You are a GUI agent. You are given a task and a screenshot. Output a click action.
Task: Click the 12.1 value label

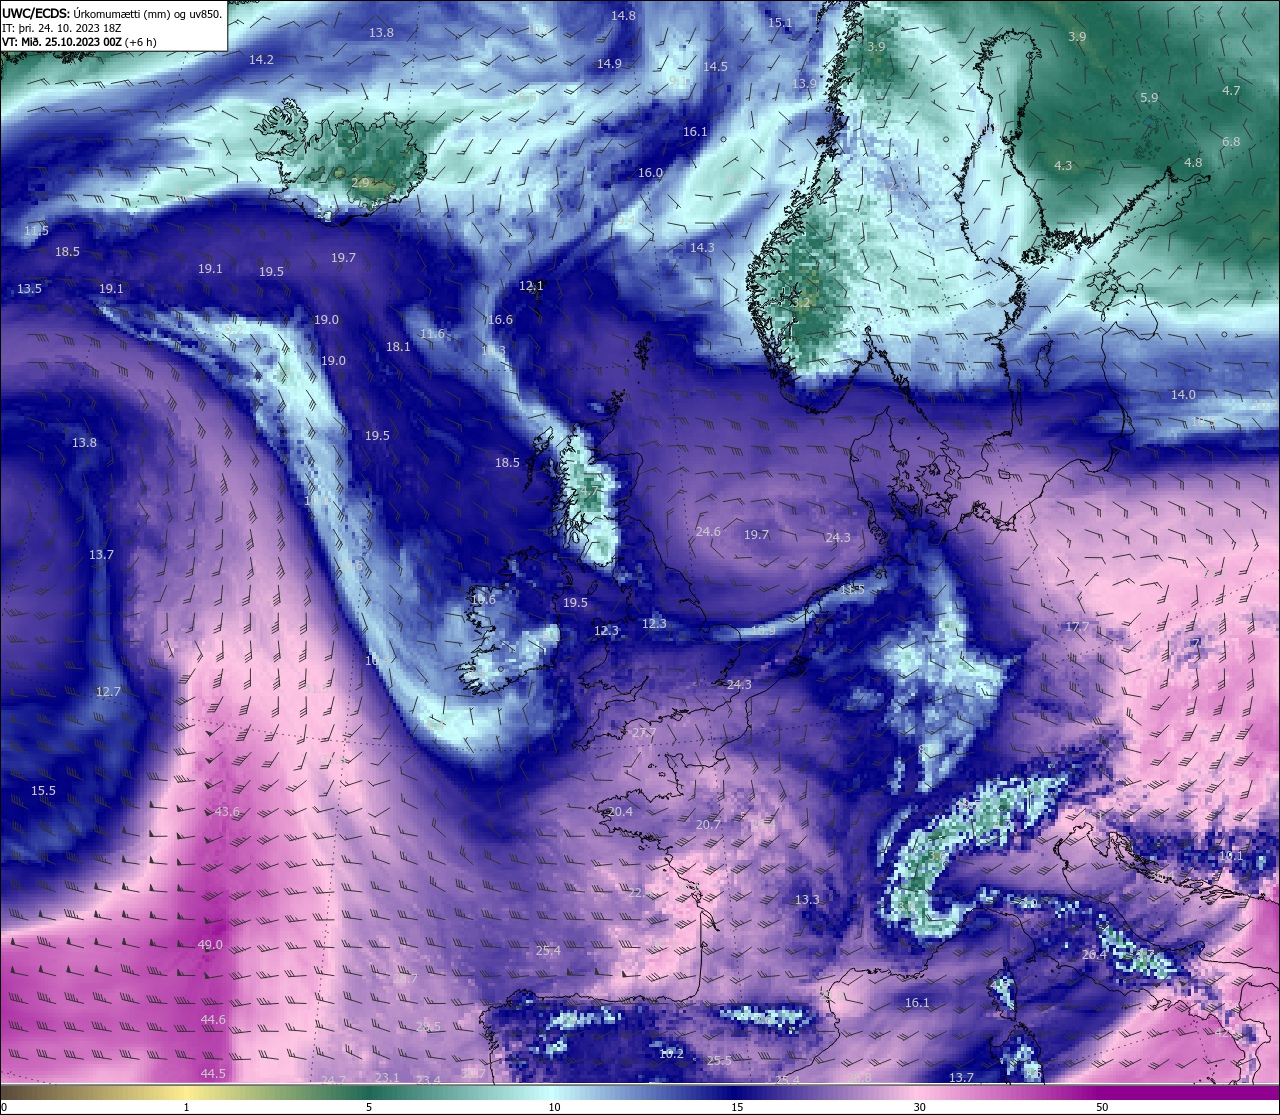pyautogui.click(x=531, y=286)
